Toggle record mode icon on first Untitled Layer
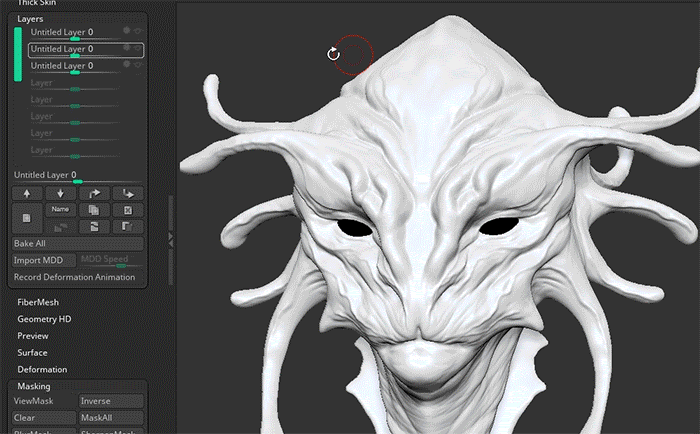The width and height of the screenshot is (700, 434). pyautogui.click(x=127, y=30)
